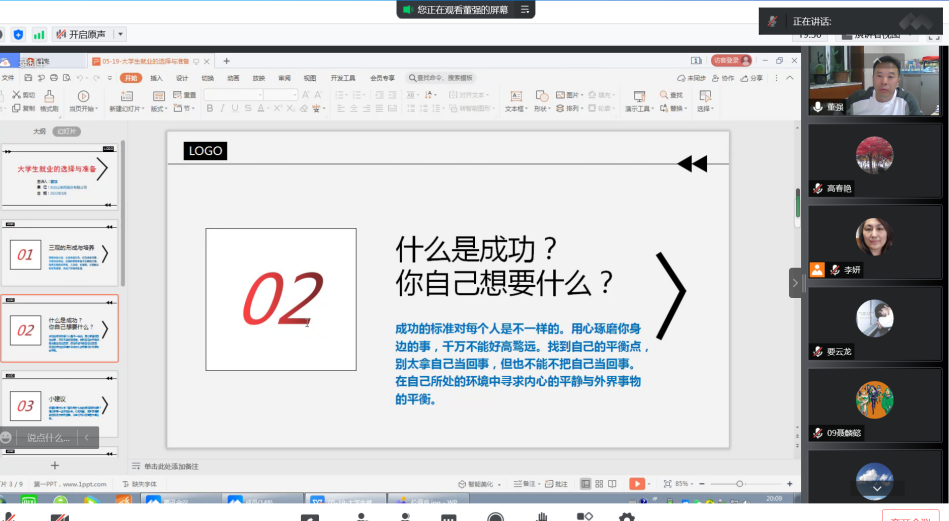Switch to slide sorter view icon
This screenshot has height=521, width=949.
pyautogui.click(x=598, y=484)
